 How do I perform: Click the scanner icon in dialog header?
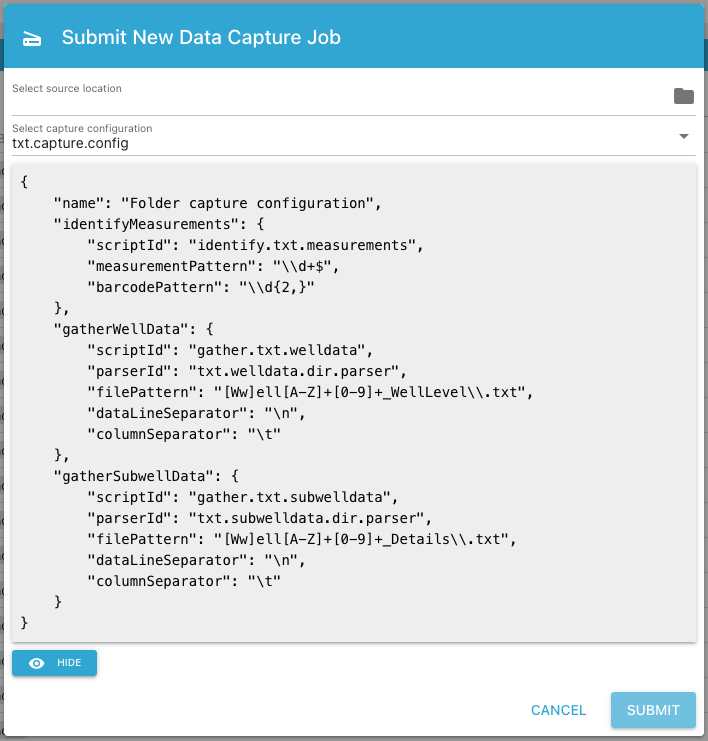[x=33, y=38]
